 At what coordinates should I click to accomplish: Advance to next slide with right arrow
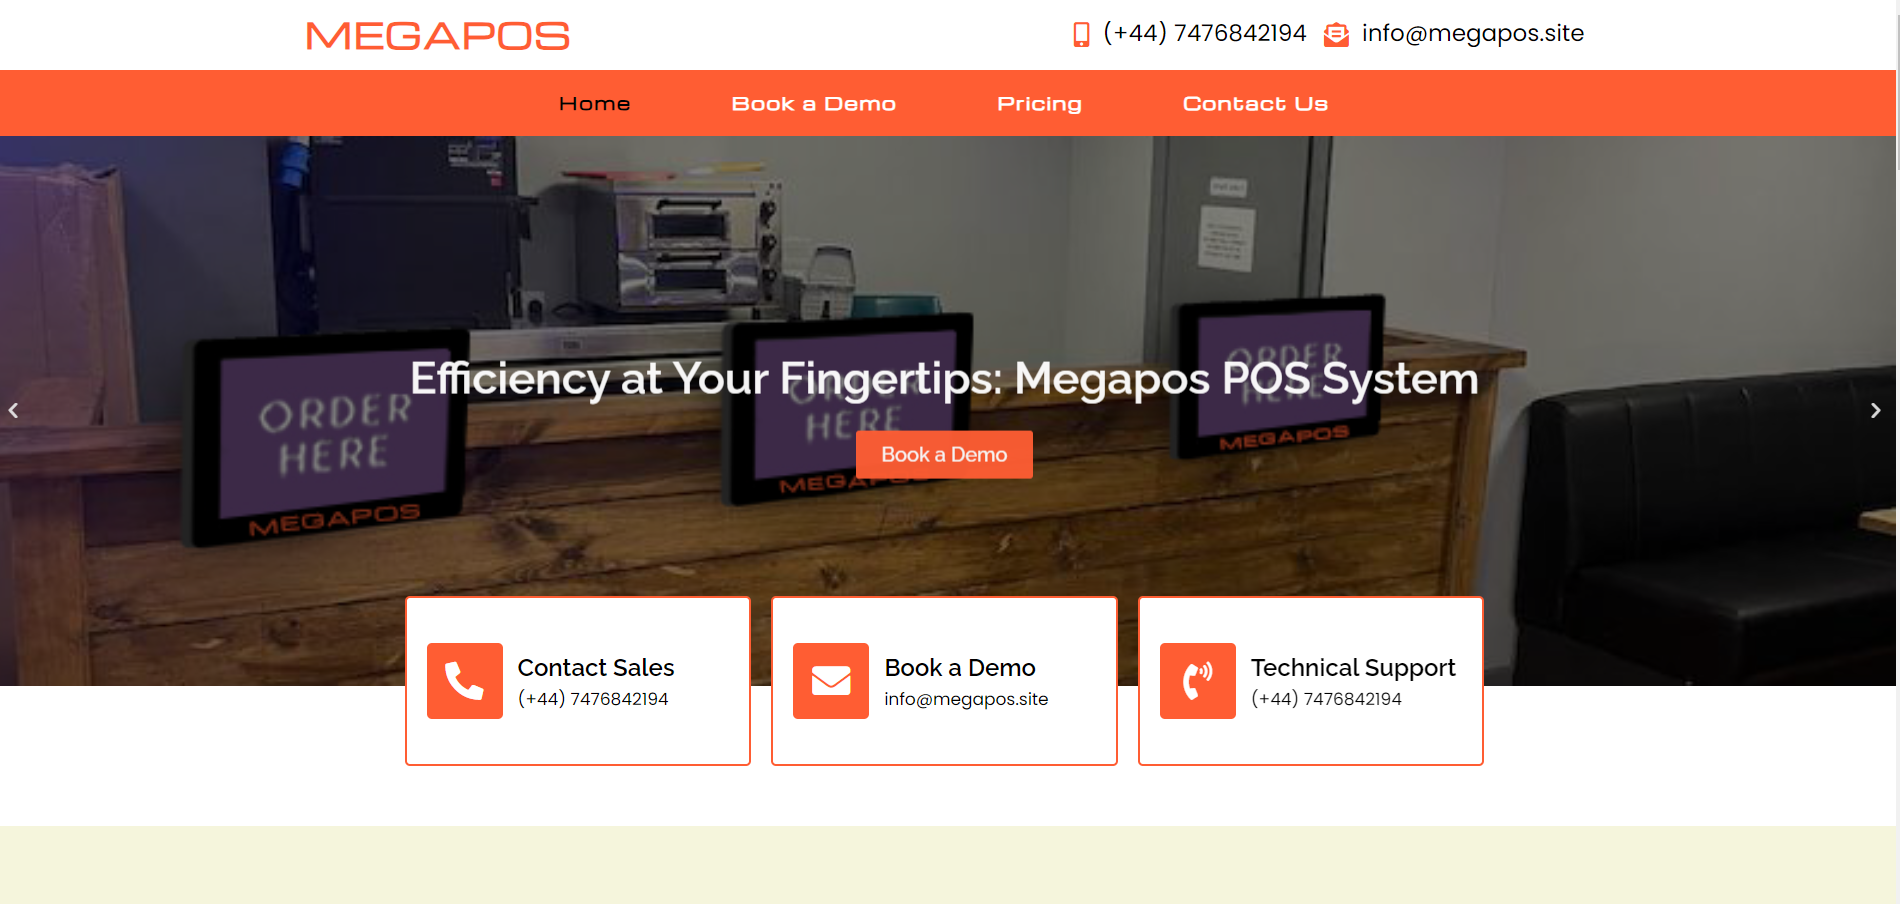(1876, 410)
